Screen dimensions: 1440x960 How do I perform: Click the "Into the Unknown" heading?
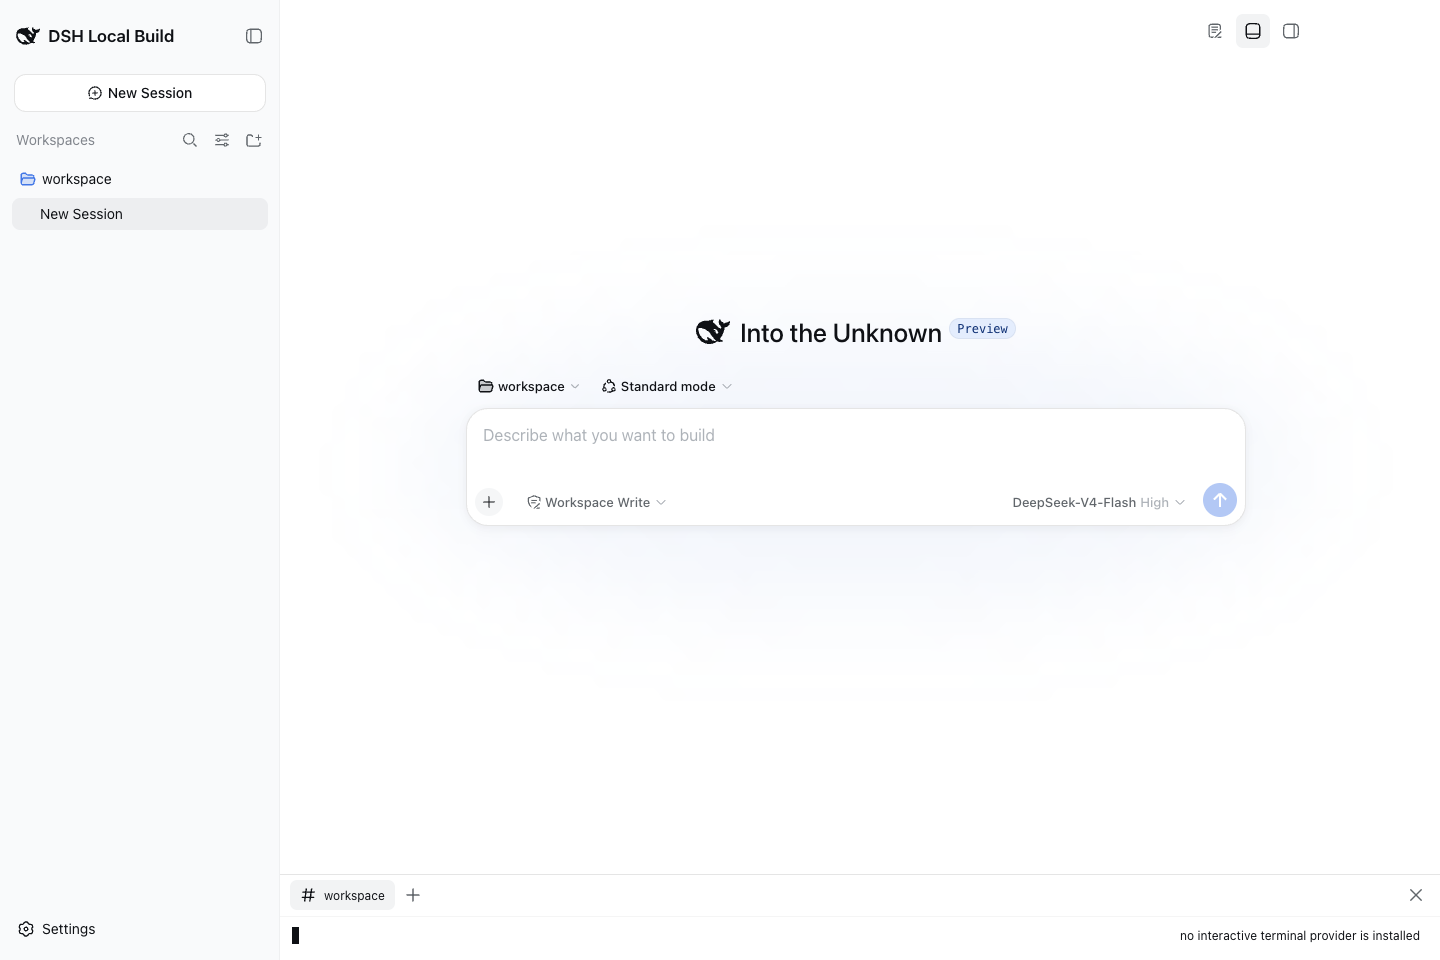click(841, 333)
